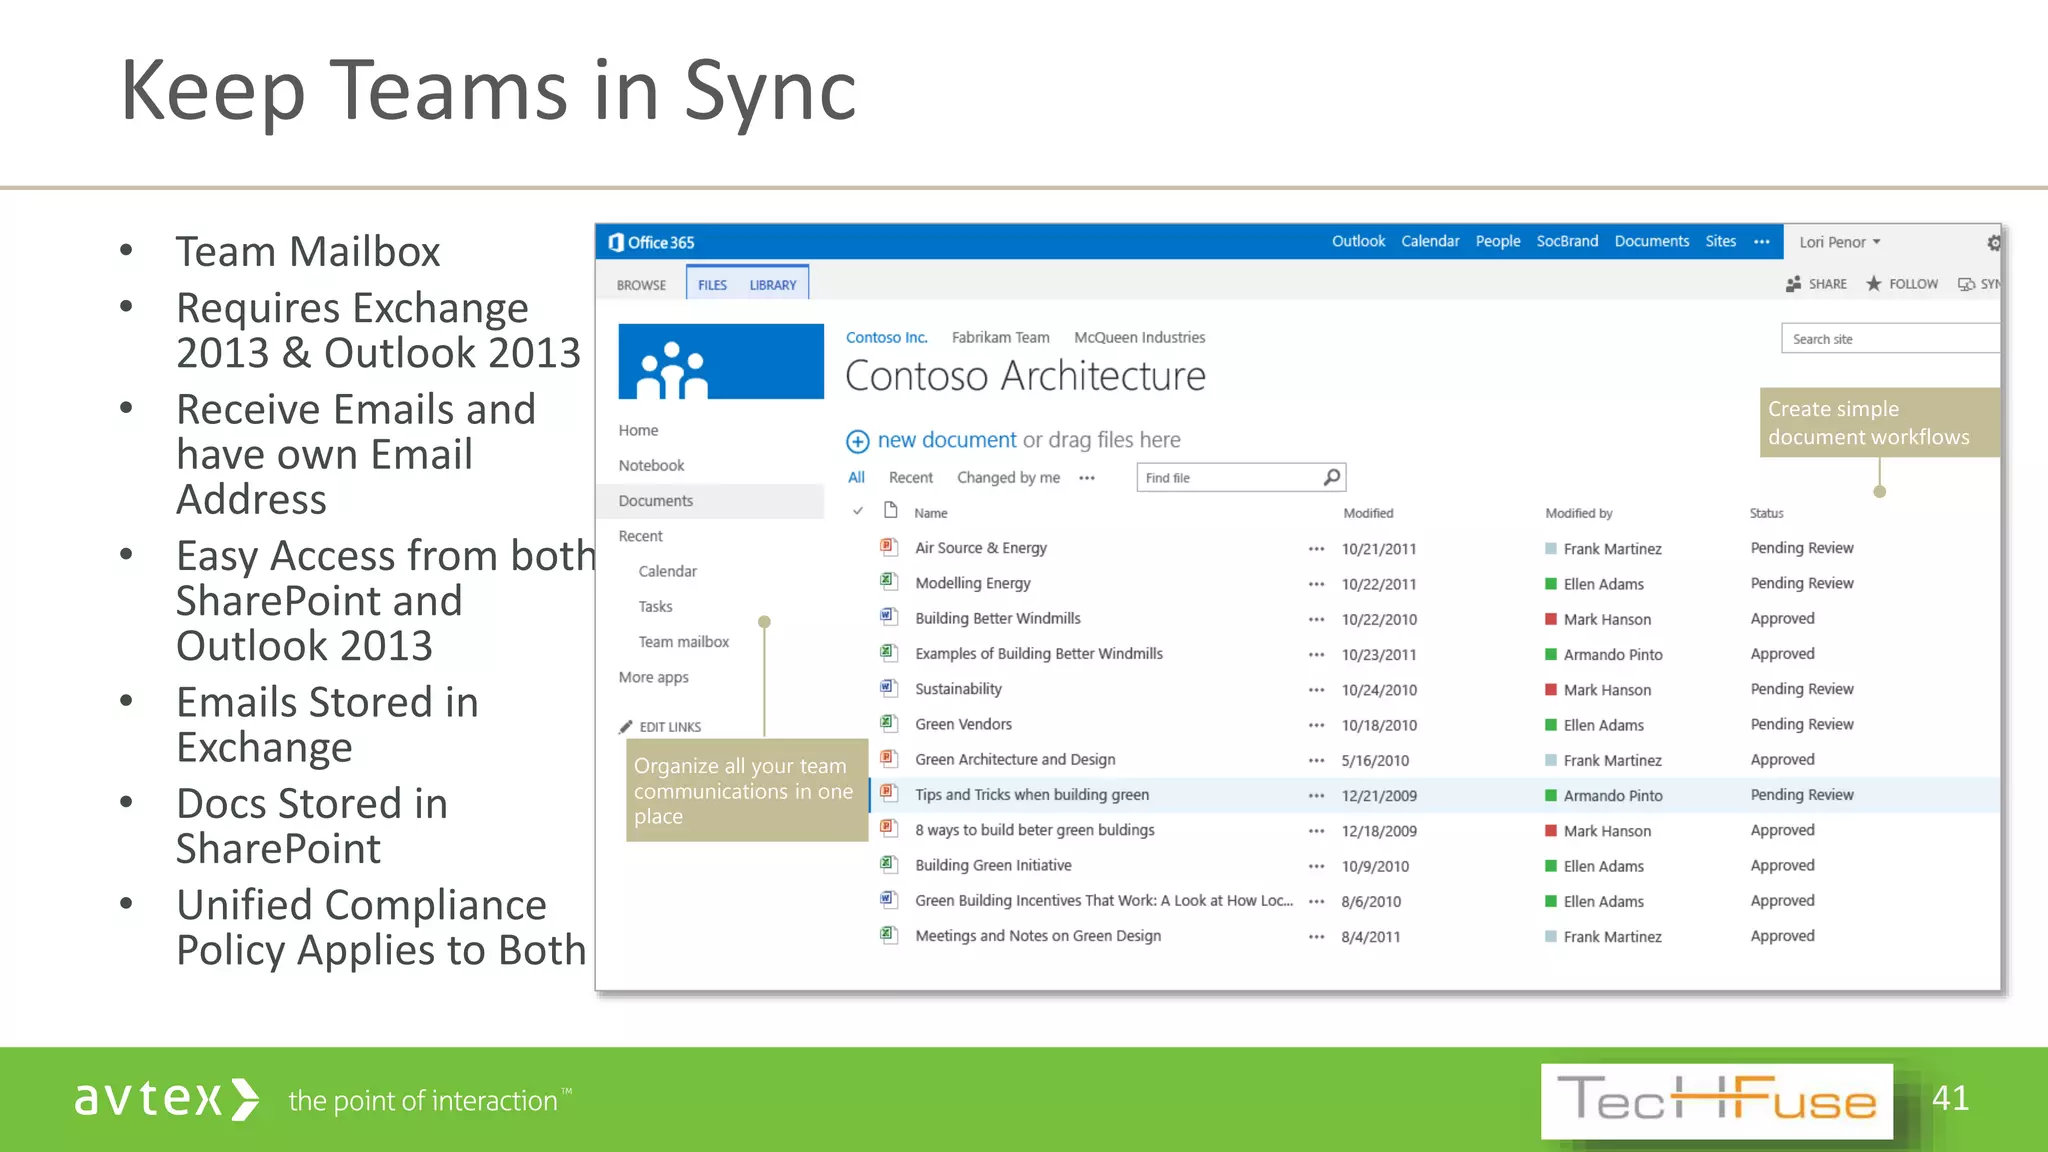
Task: Open the Building Green Initiative document
Action: pos(993,866)
